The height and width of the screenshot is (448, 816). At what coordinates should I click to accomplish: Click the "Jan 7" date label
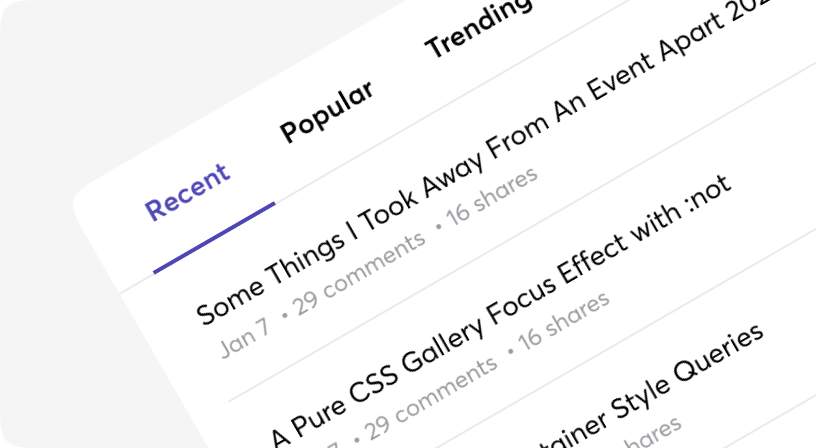click(245, 338)
